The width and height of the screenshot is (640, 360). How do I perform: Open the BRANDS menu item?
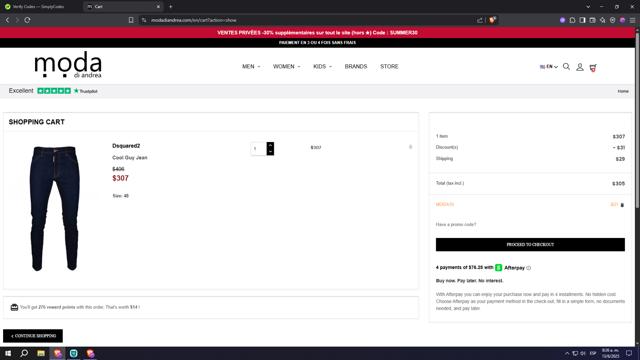(356, 67)
